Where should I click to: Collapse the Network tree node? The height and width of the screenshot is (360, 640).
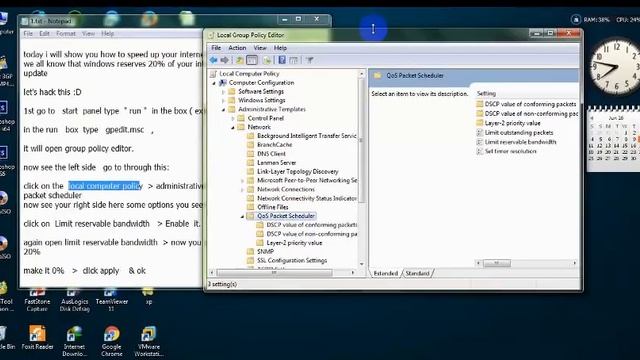233,127
